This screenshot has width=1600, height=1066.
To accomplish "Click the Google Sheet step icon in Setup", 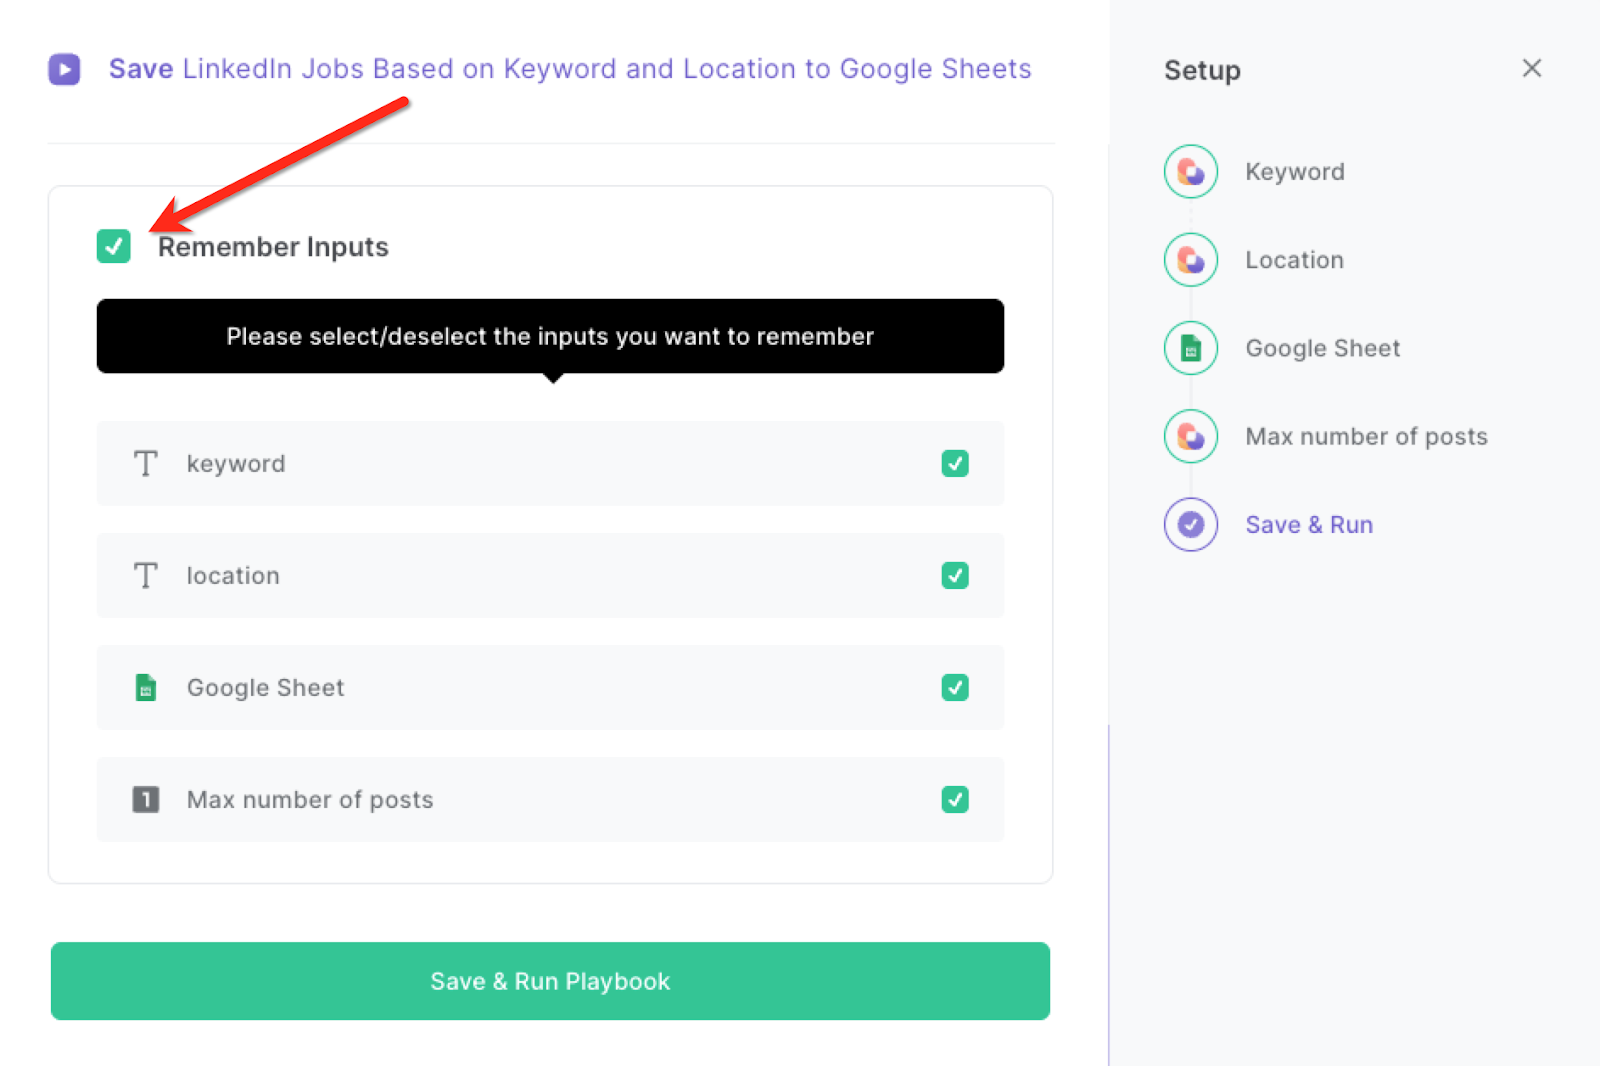I will 1191,348.
